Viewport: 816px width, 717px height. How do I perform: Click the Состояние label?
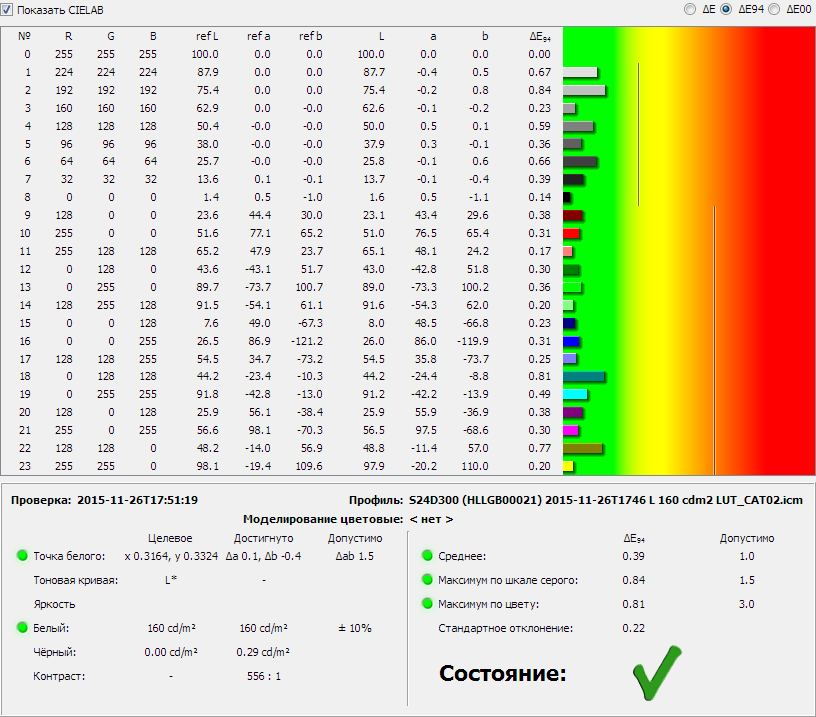[503, 673]
